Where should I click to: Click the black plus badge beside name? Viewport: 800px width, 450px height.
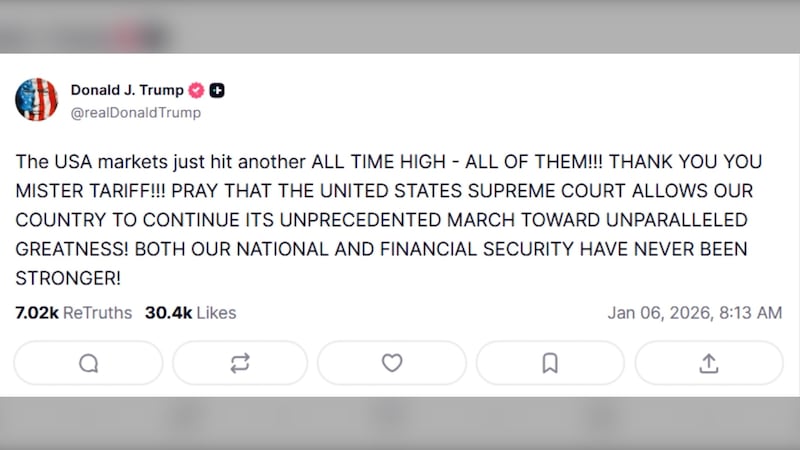(x=217, y=90)
